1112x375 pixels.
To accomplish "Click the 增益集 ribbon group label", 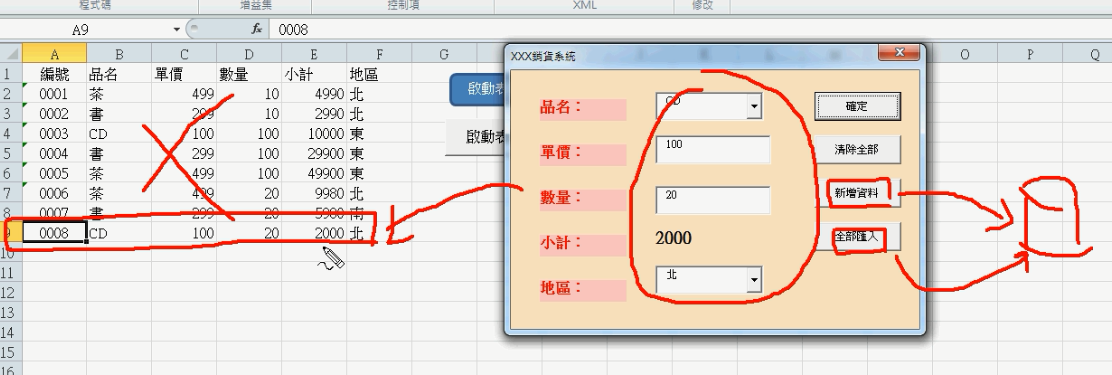I will pos(255,5).
